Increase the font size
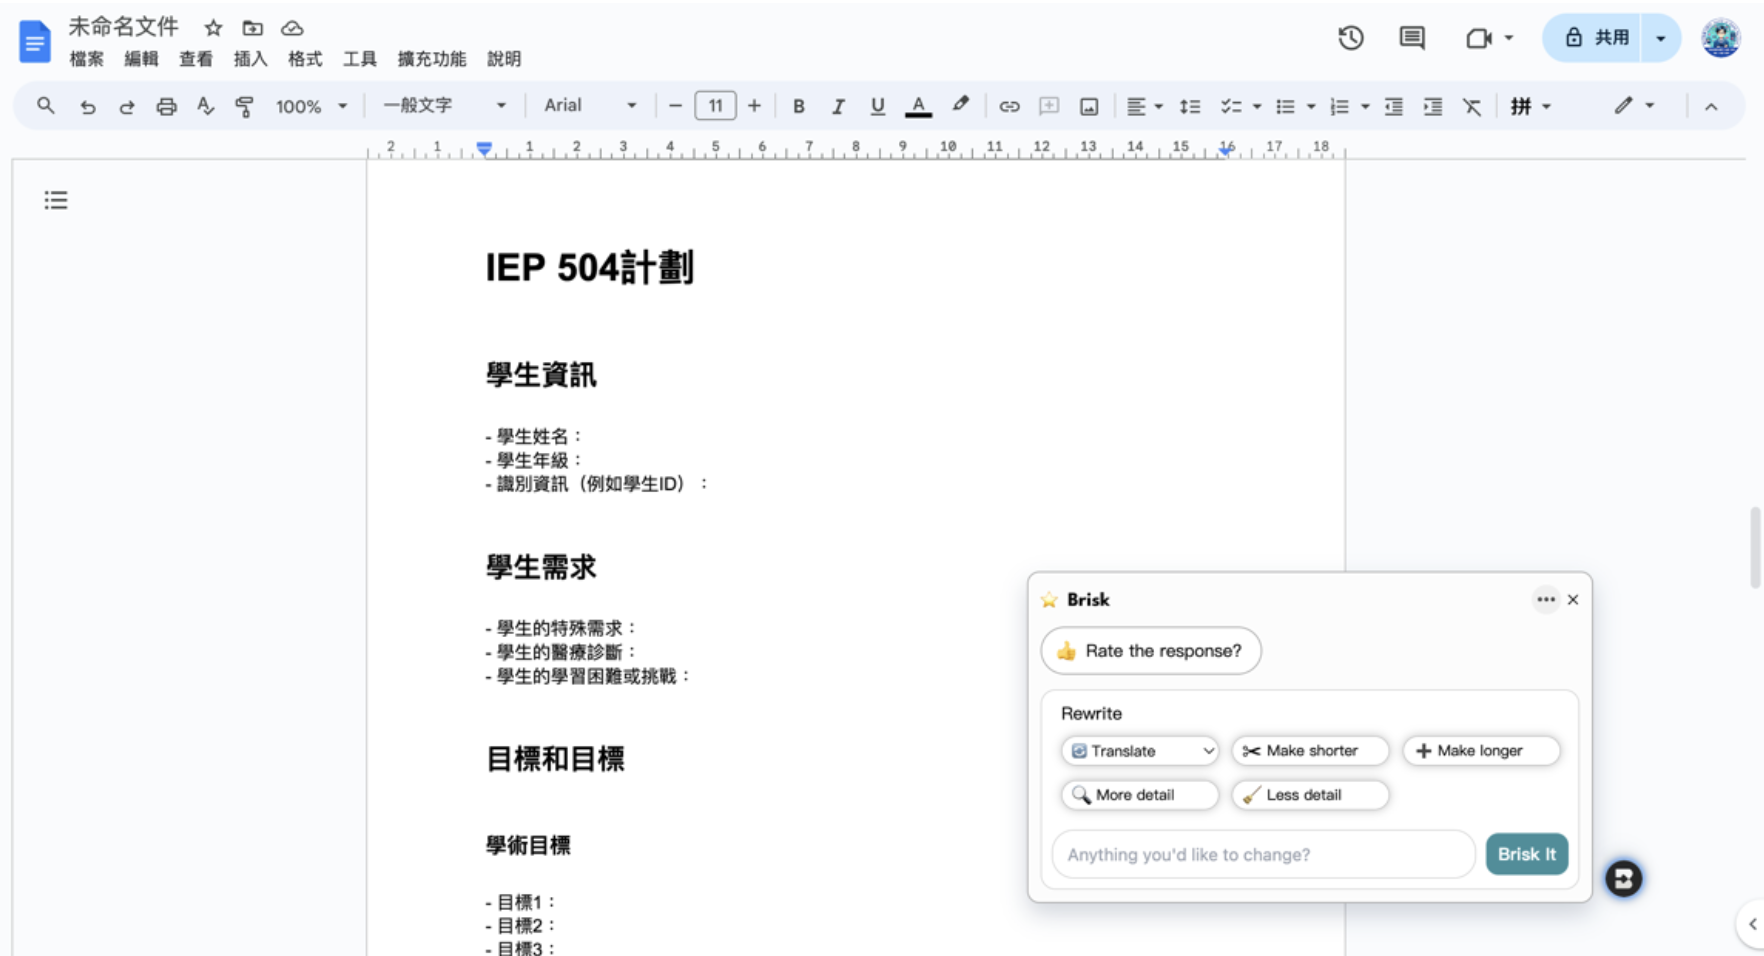Screen dimensions: 1764x956 [x=754, y=105]
